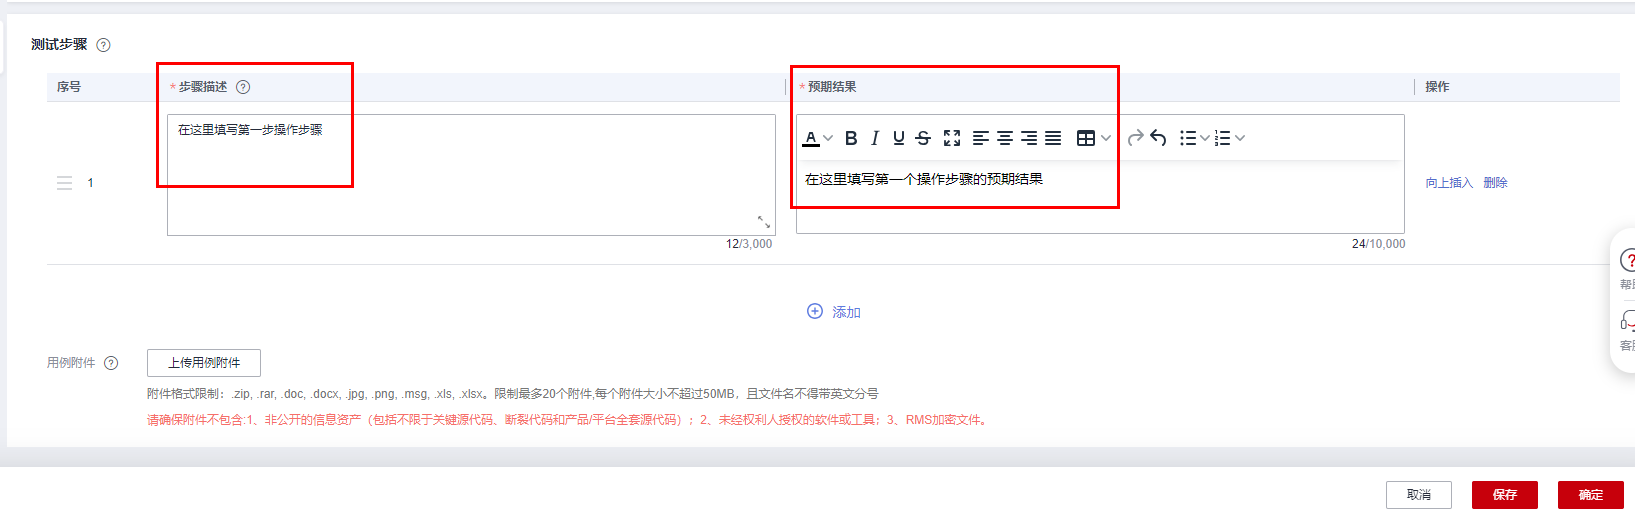The width and height of the screenshot is (1635, 514).
Task: Focus the 步骤描述 text area
Action: pos(471,175)
